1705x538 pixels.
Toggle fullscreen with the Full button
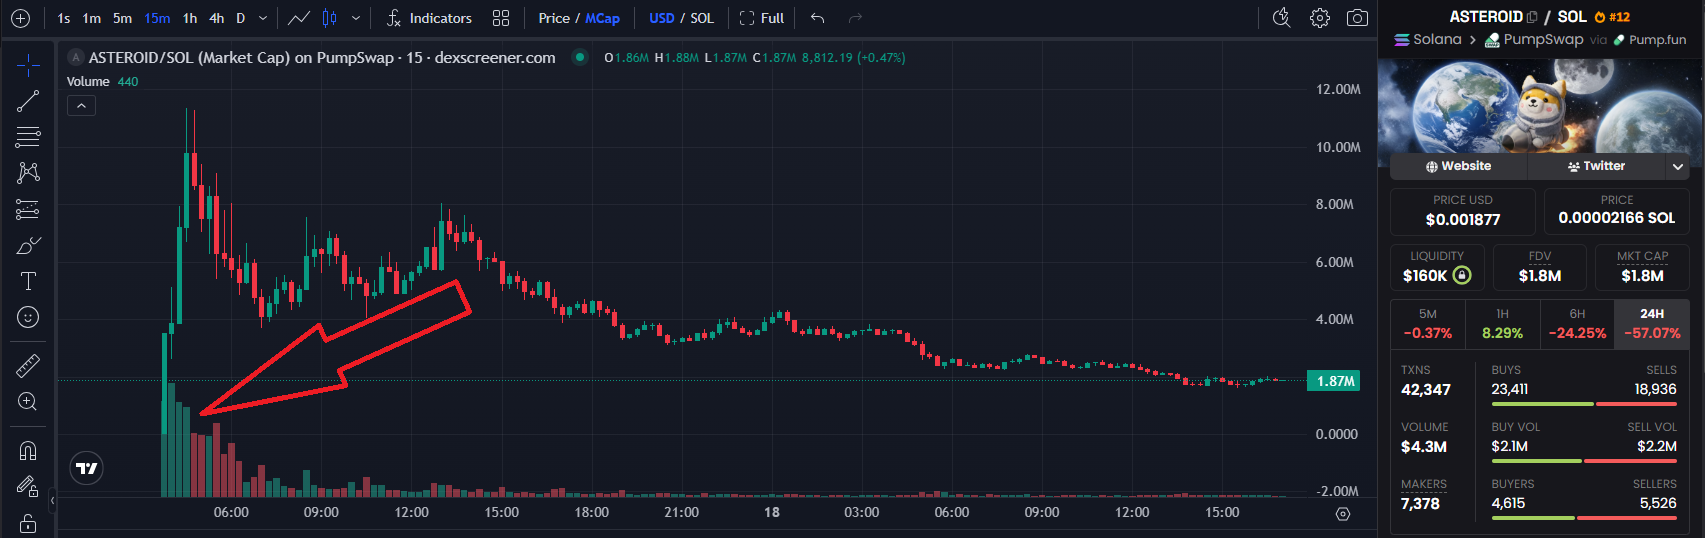tap(762, 18)
